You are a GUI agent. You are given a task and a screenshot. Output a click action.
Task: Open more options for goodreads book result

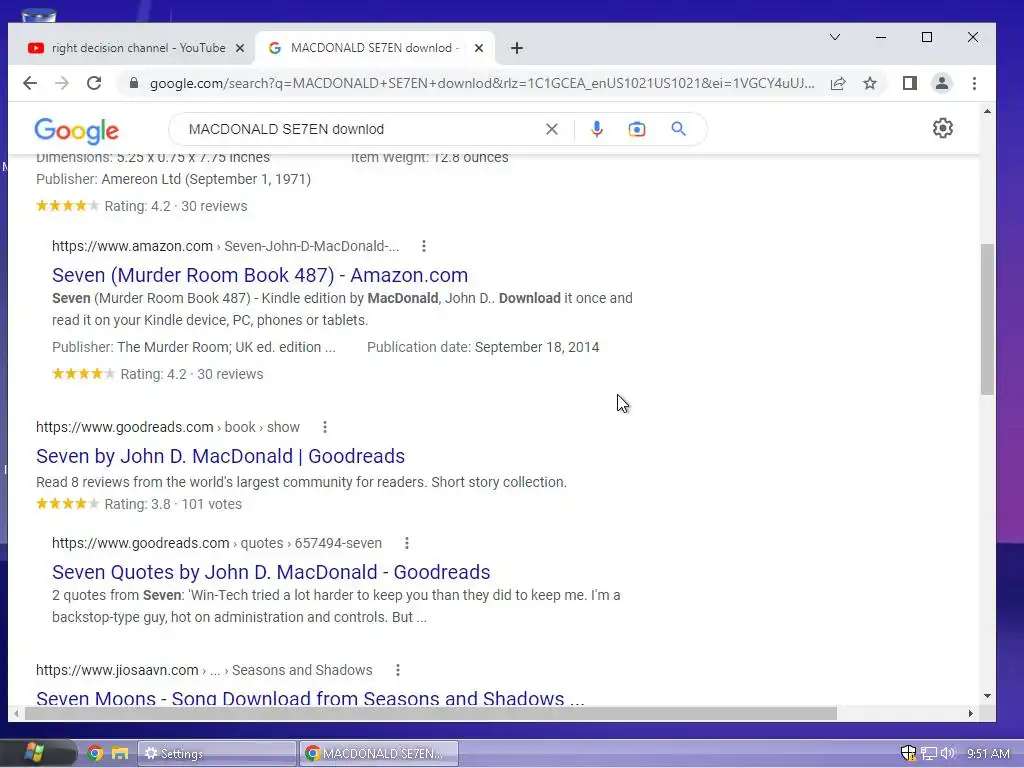(325, 427)
